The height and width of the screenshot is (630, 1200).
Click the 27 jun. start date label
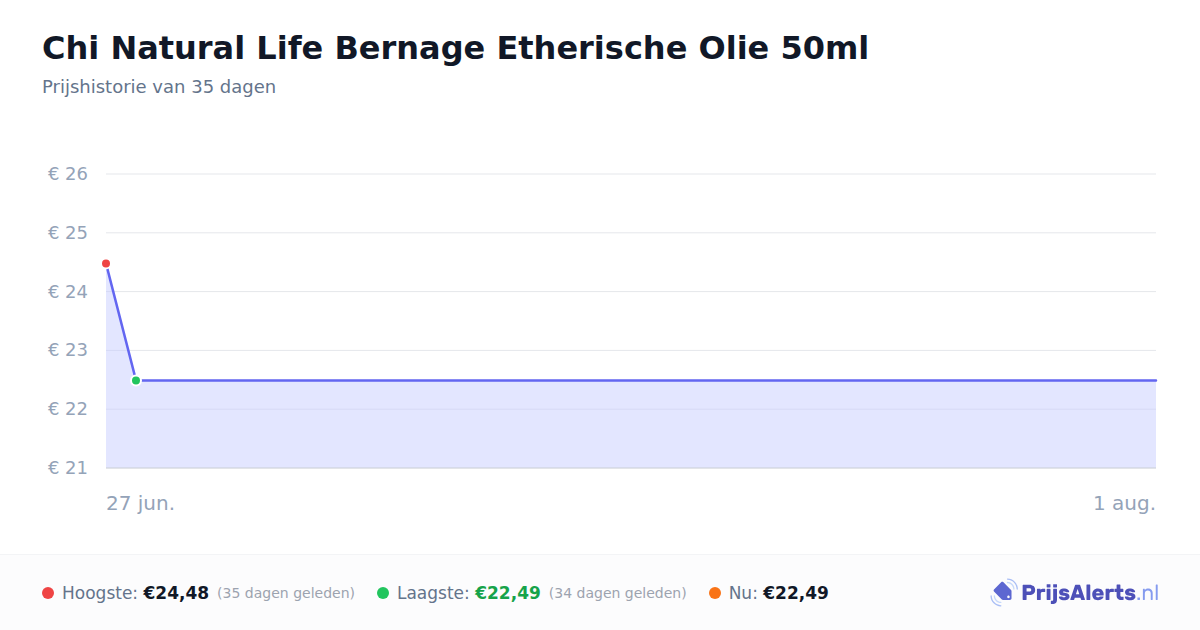click(141, 503)
